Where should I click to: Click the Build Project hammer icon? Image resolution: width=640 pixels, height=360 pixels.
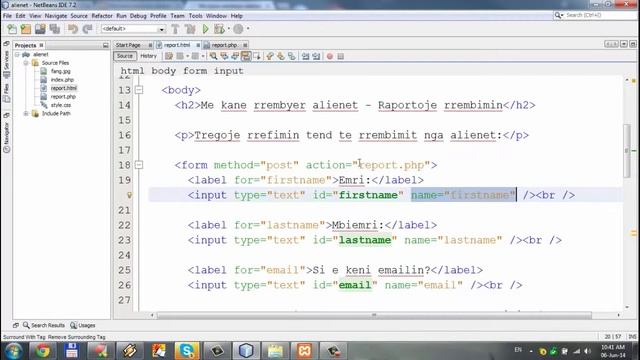pyautogui.click(x=175, y=29)
